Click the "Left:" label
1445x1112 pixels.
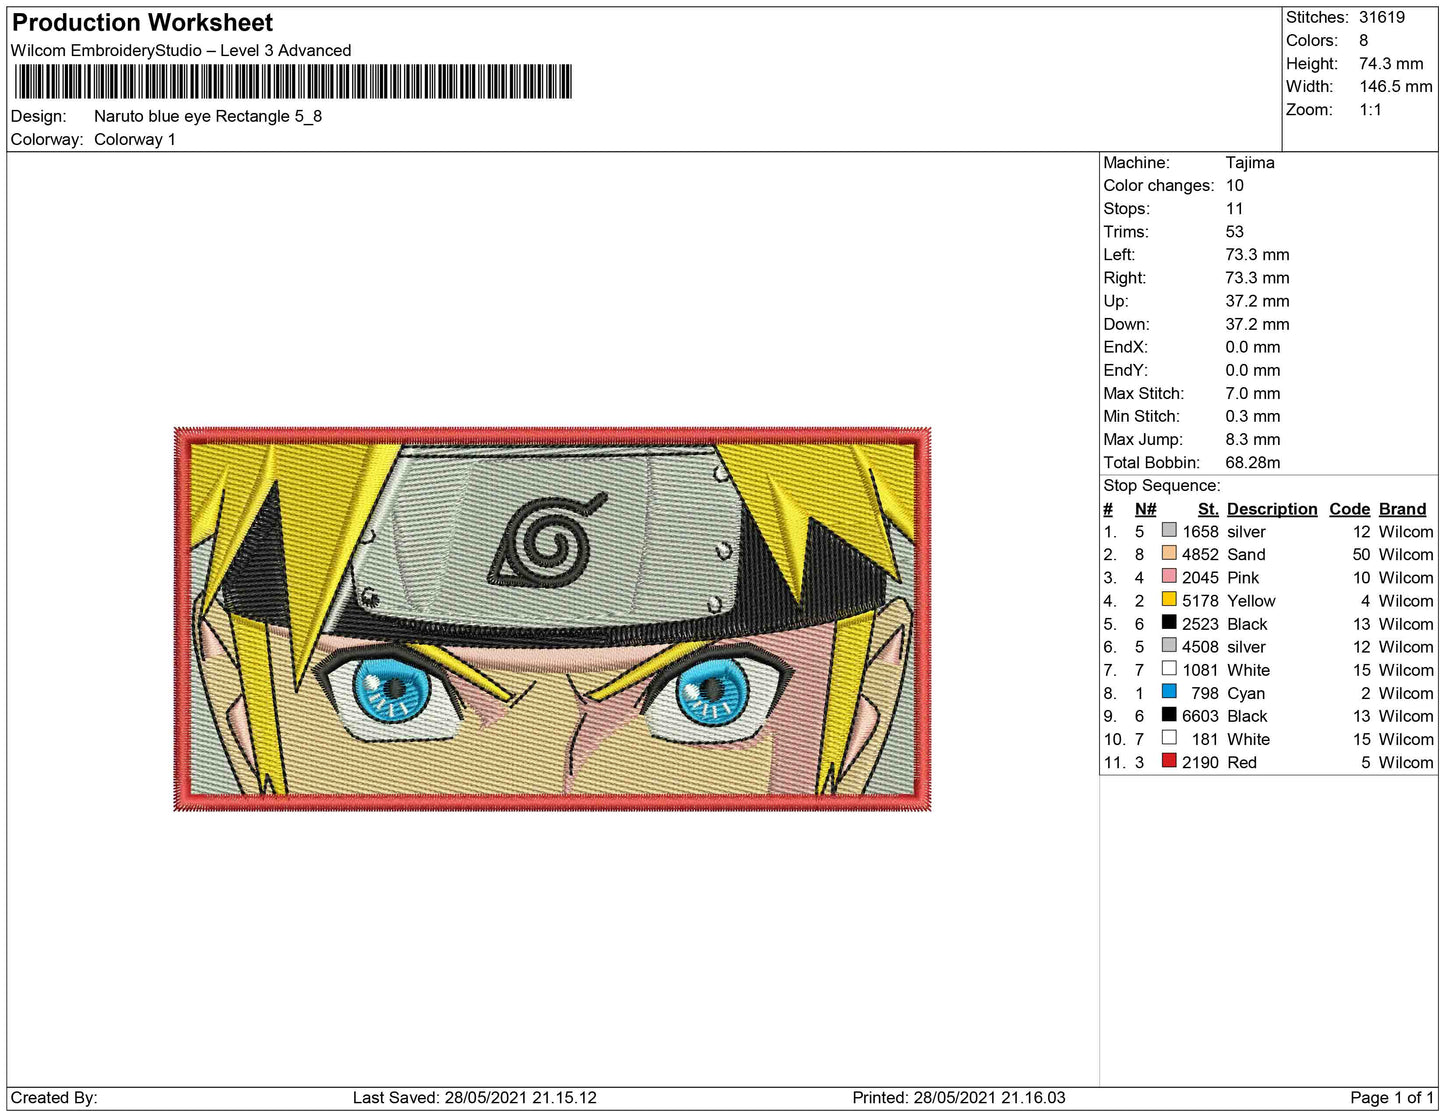[1119, 254]
